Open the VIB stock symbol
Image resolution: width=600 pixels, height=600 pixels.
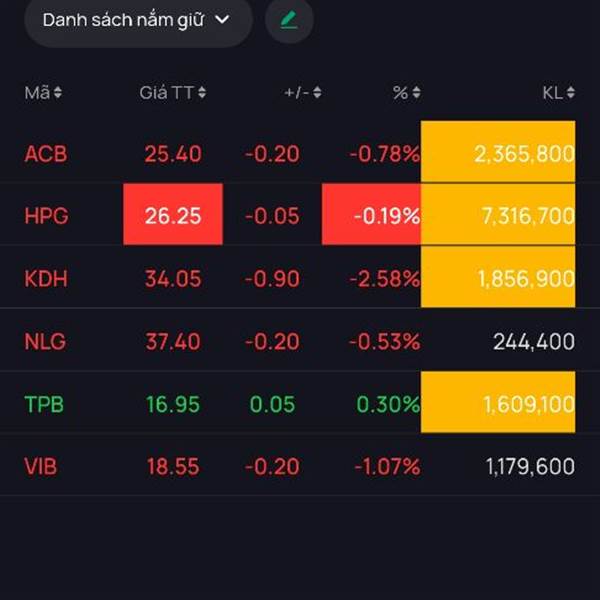point(43,466)
